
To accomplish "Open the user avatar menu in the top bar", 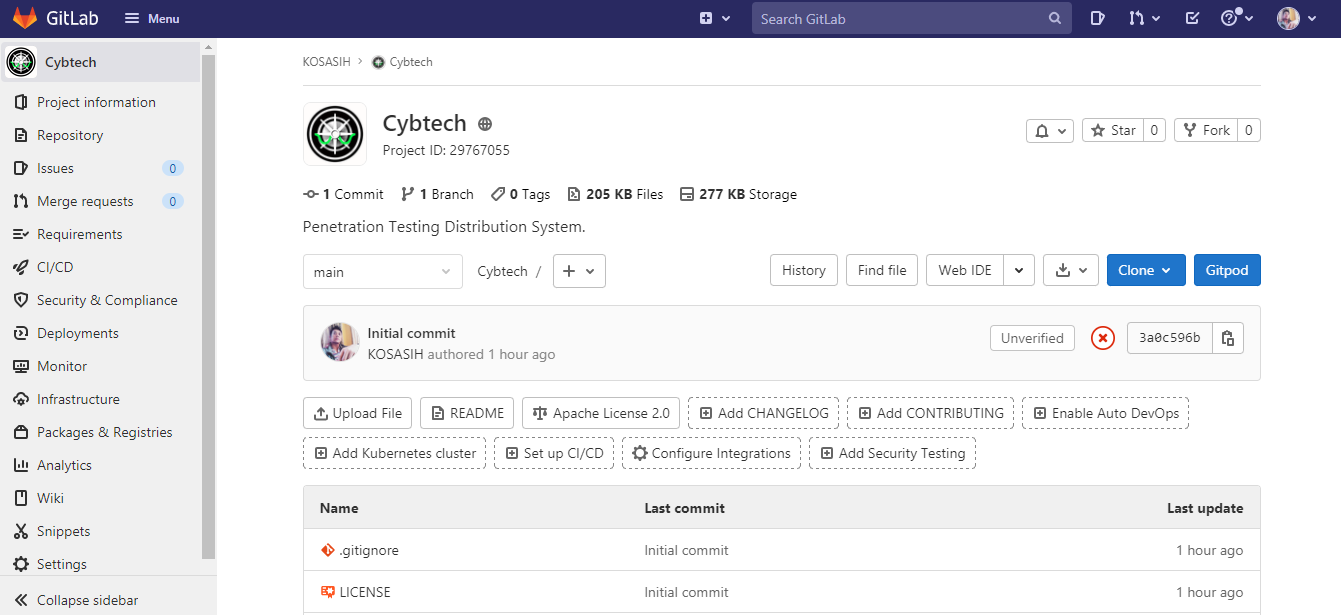I will coord(1296,18).
